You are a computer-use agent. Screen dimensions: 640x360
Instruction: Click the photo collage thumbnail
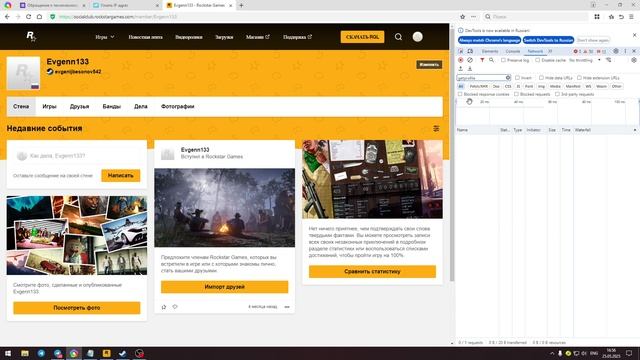[77, 235]
